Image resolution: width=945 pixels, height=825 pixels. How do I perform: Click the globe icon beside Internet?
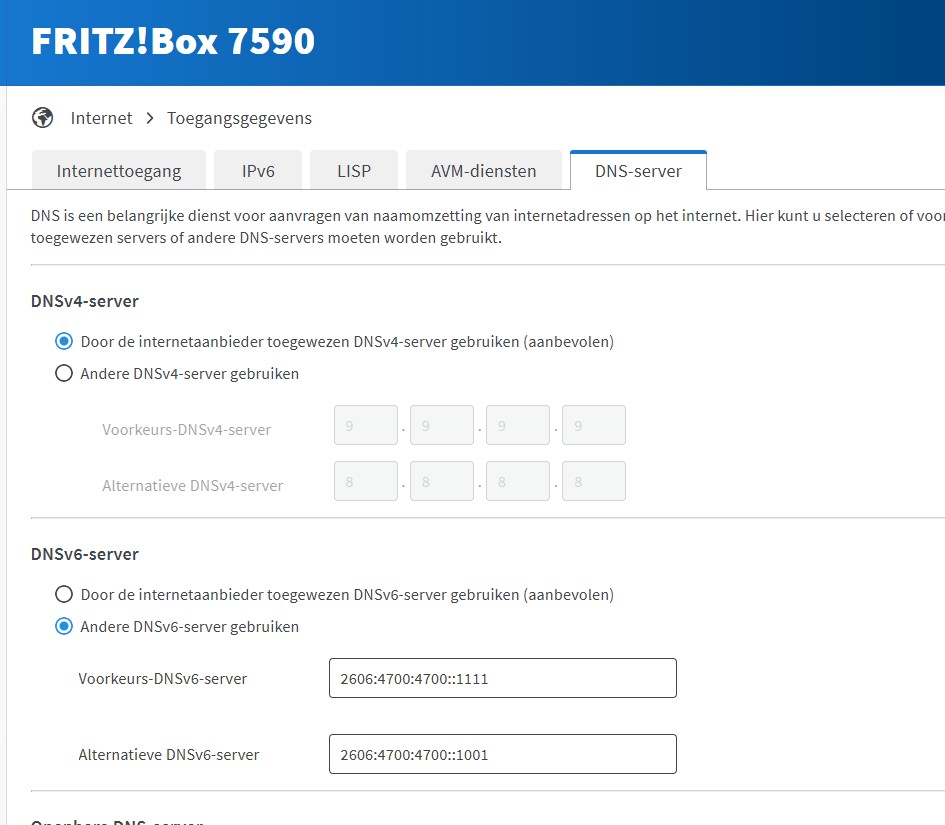click(42, 118)
